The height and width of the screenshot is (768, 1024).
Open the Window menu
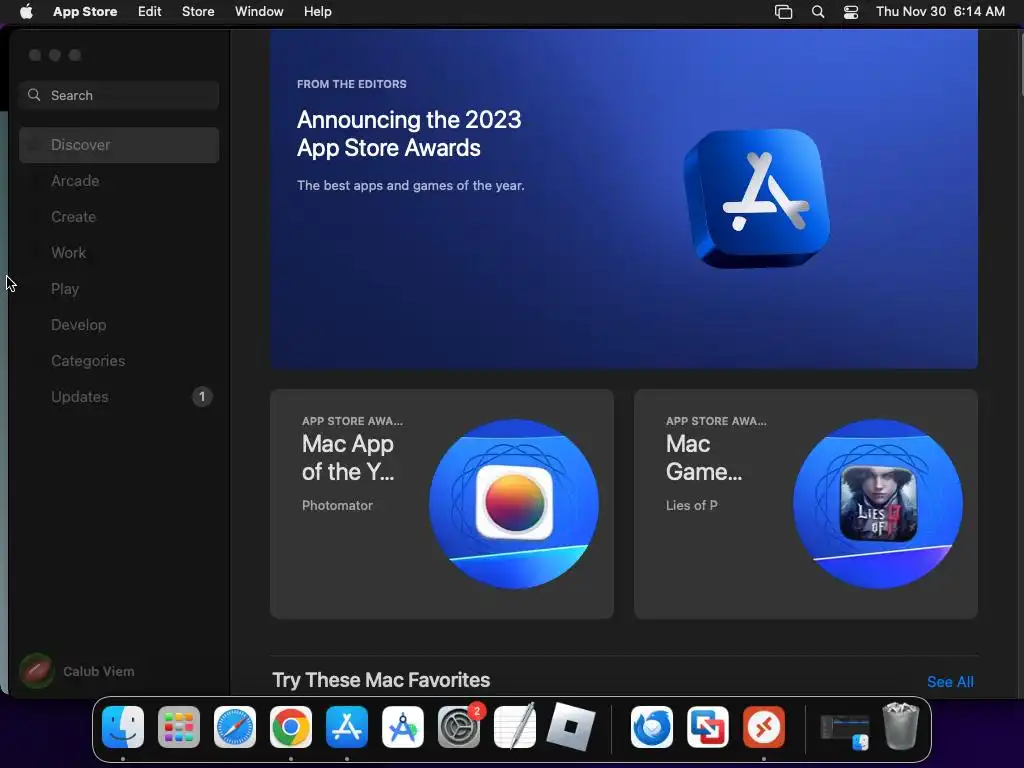click(259, 12)
